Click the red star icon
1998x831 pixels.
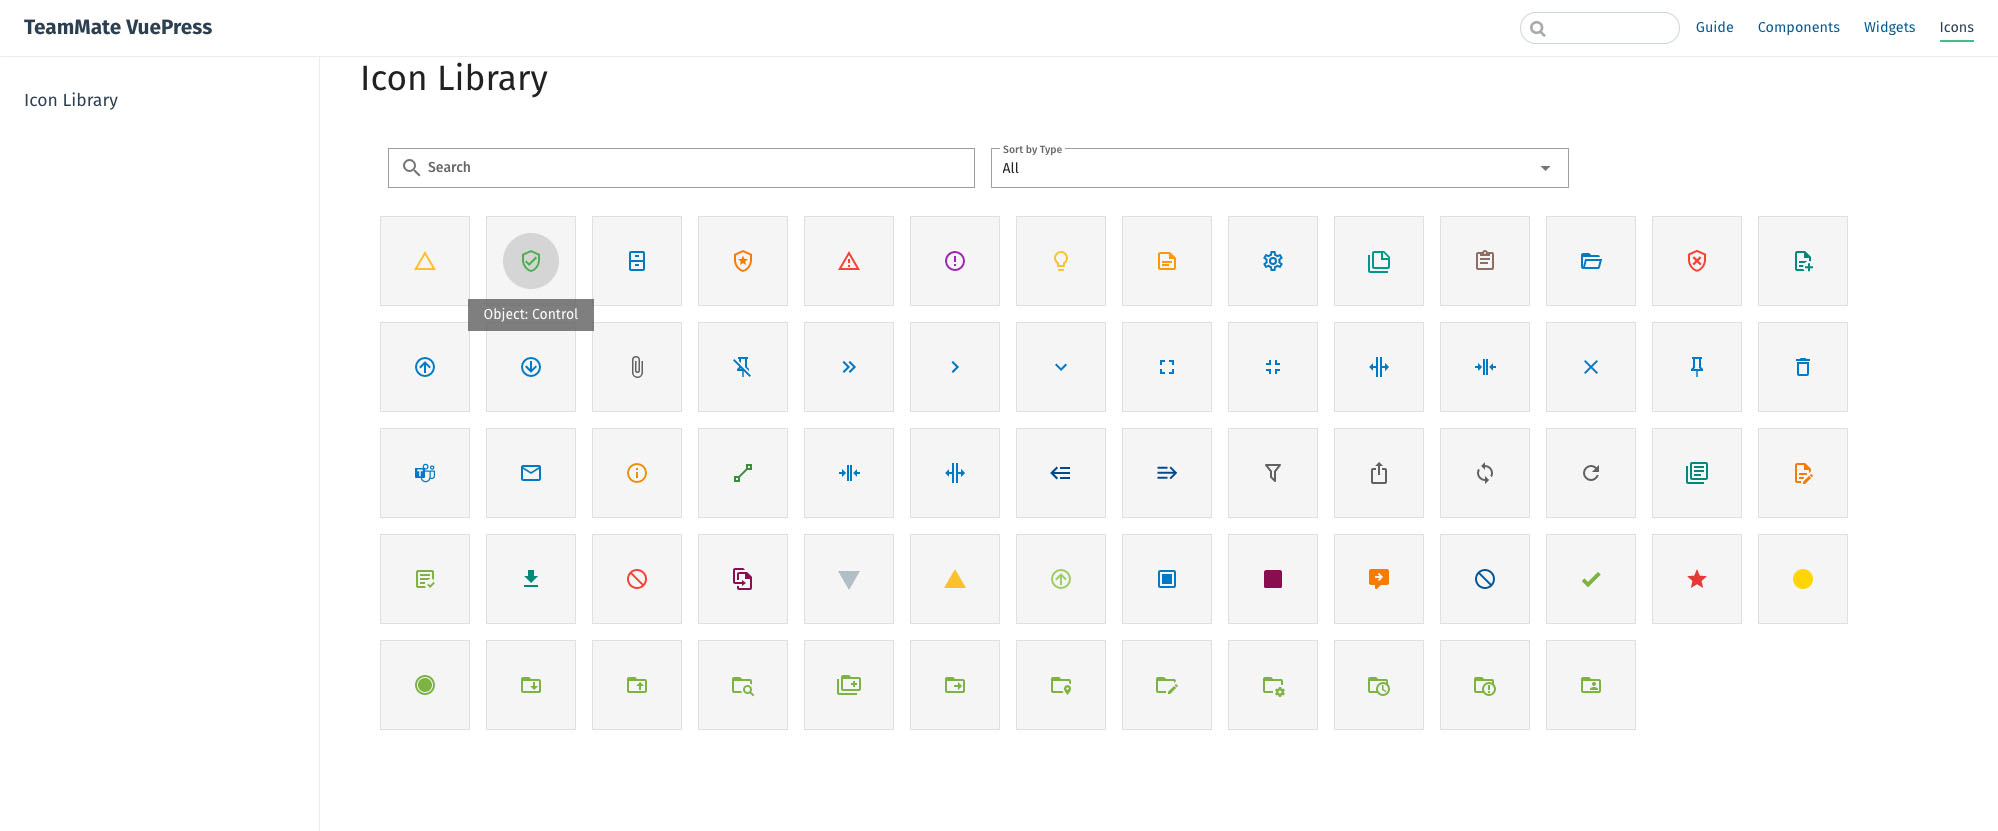[x=1697, y=579]
